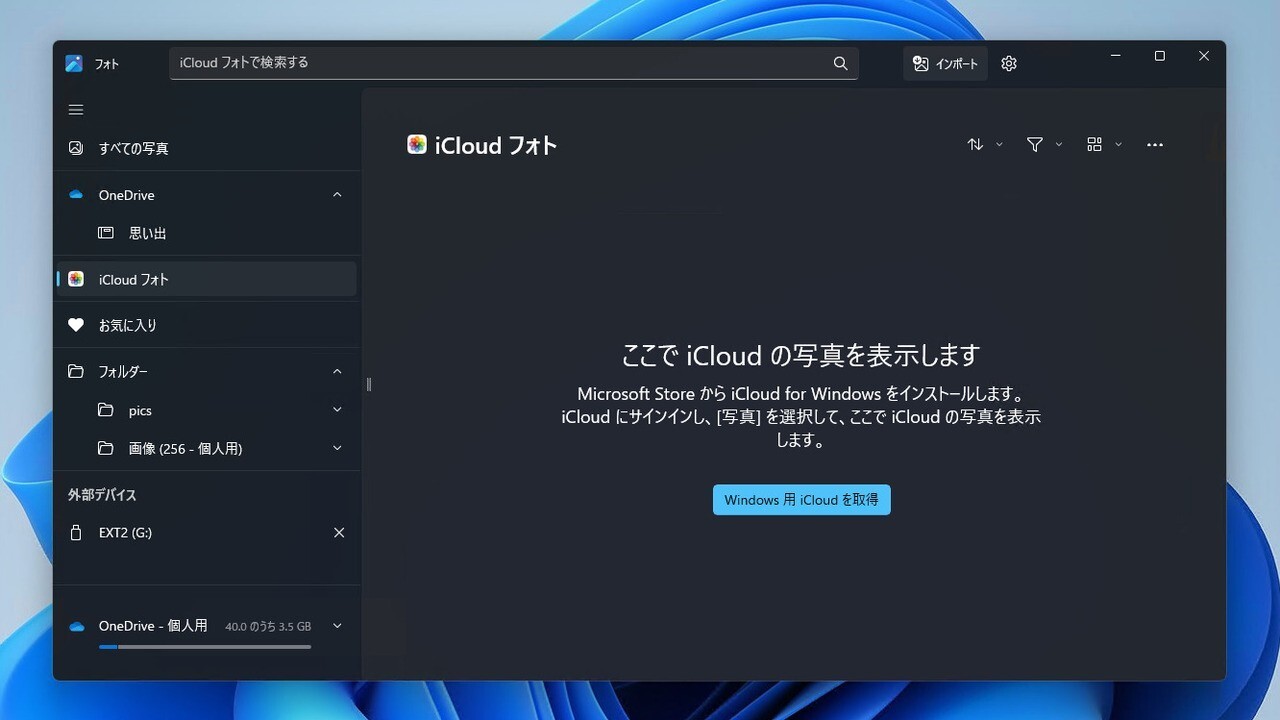This screenshot has width=1280, height=720.
Task: Click the filter funnel icon
Action: pyautogui.click(x=1035, y=144)
